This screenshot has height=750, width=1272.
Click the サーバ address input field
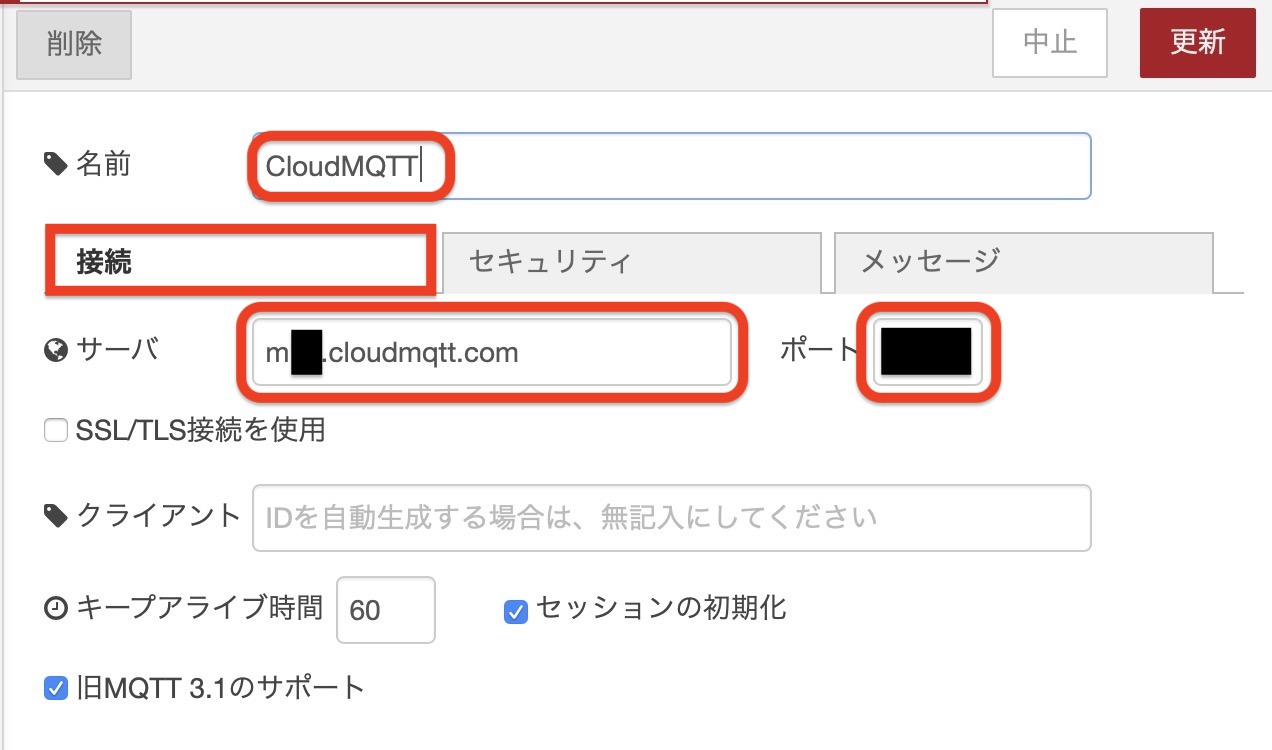[x=492, y=352]
